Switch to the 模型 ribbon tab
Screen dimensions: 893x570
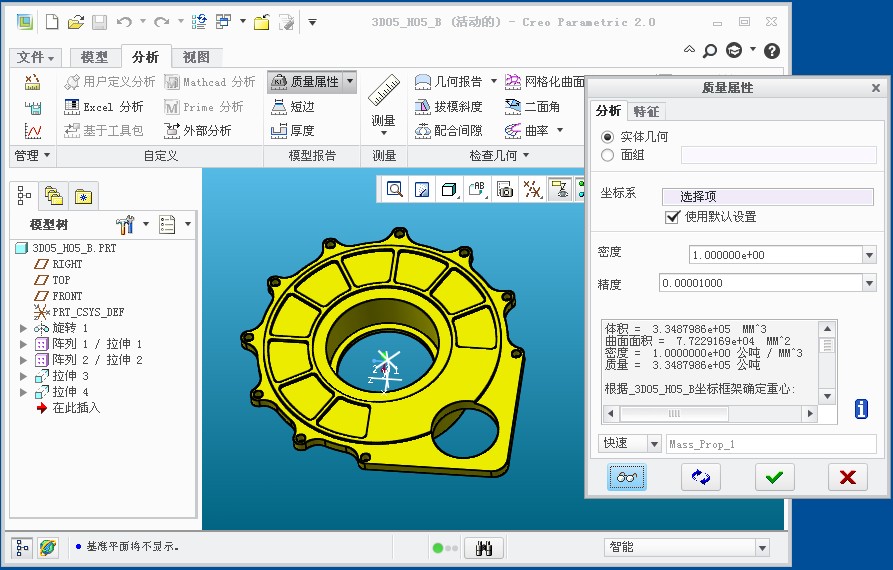click(94, 58)
